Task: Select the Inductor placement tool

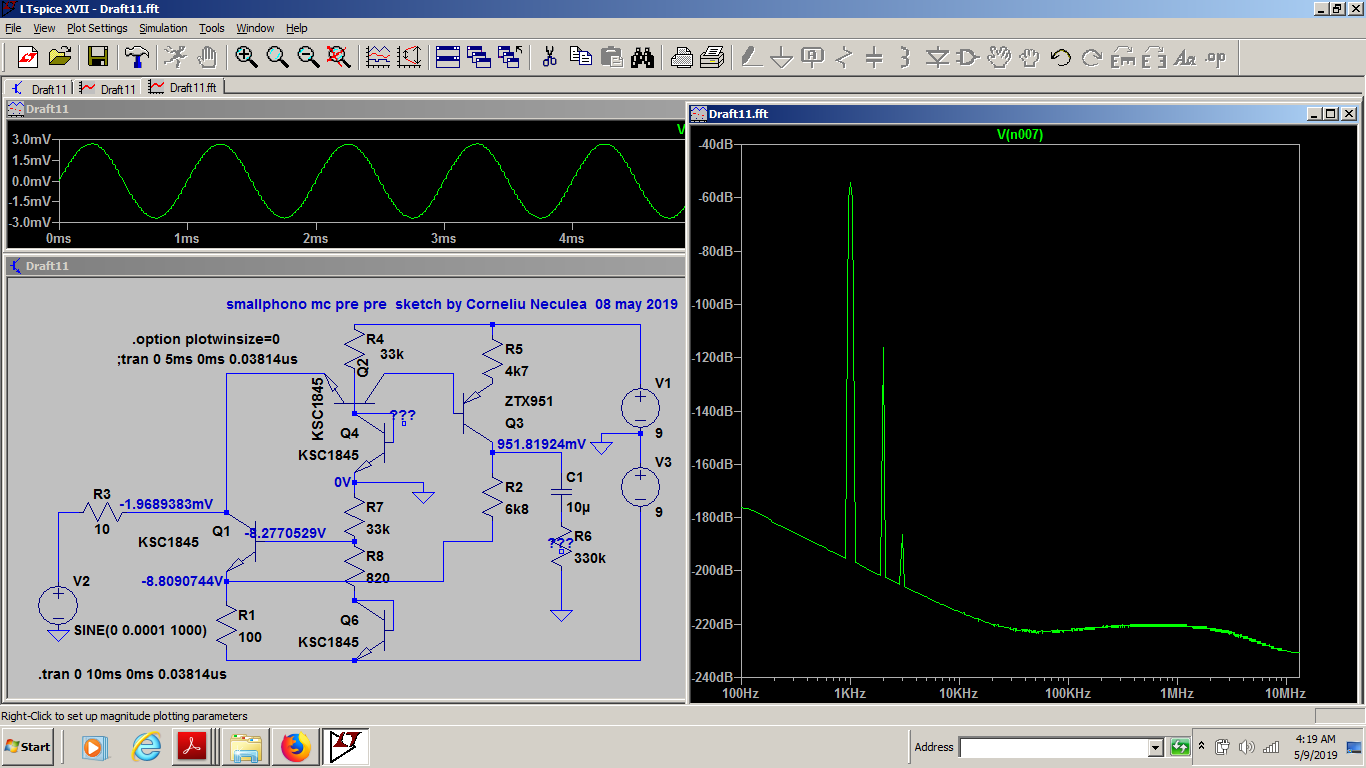Action: pos(905,57)
